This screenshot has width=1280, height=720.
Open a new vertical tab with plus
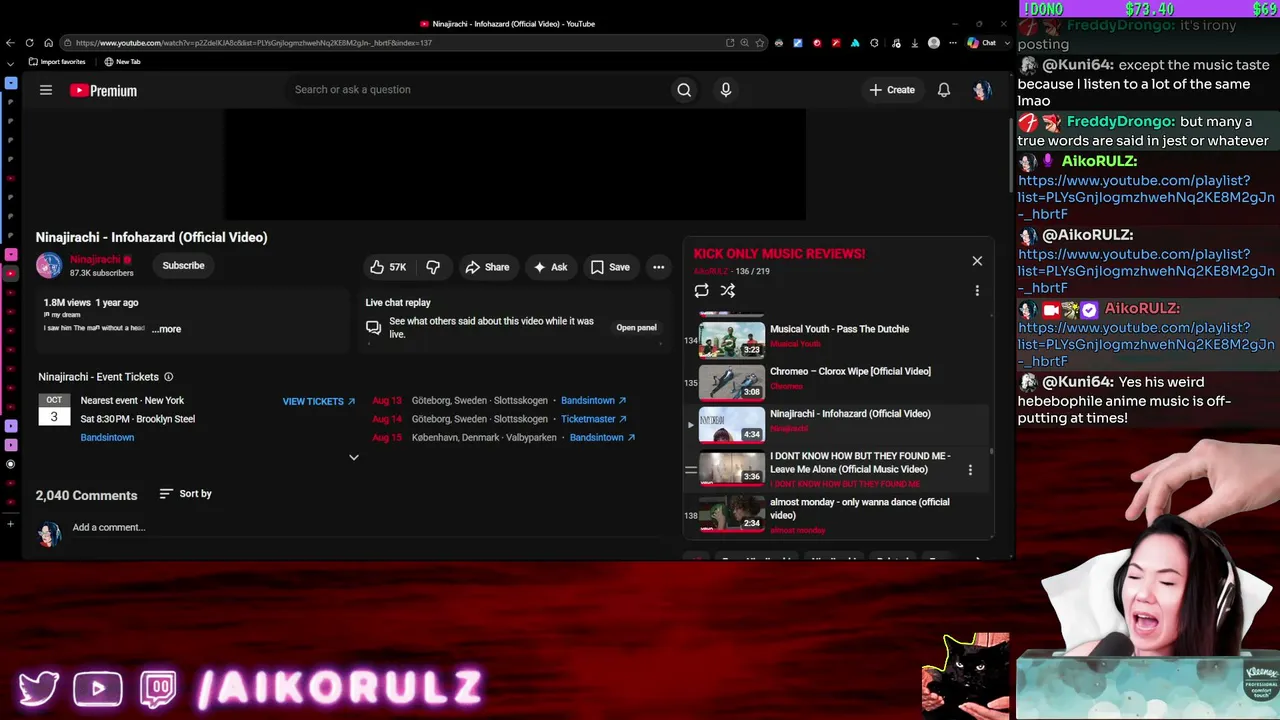coord(10,524)
